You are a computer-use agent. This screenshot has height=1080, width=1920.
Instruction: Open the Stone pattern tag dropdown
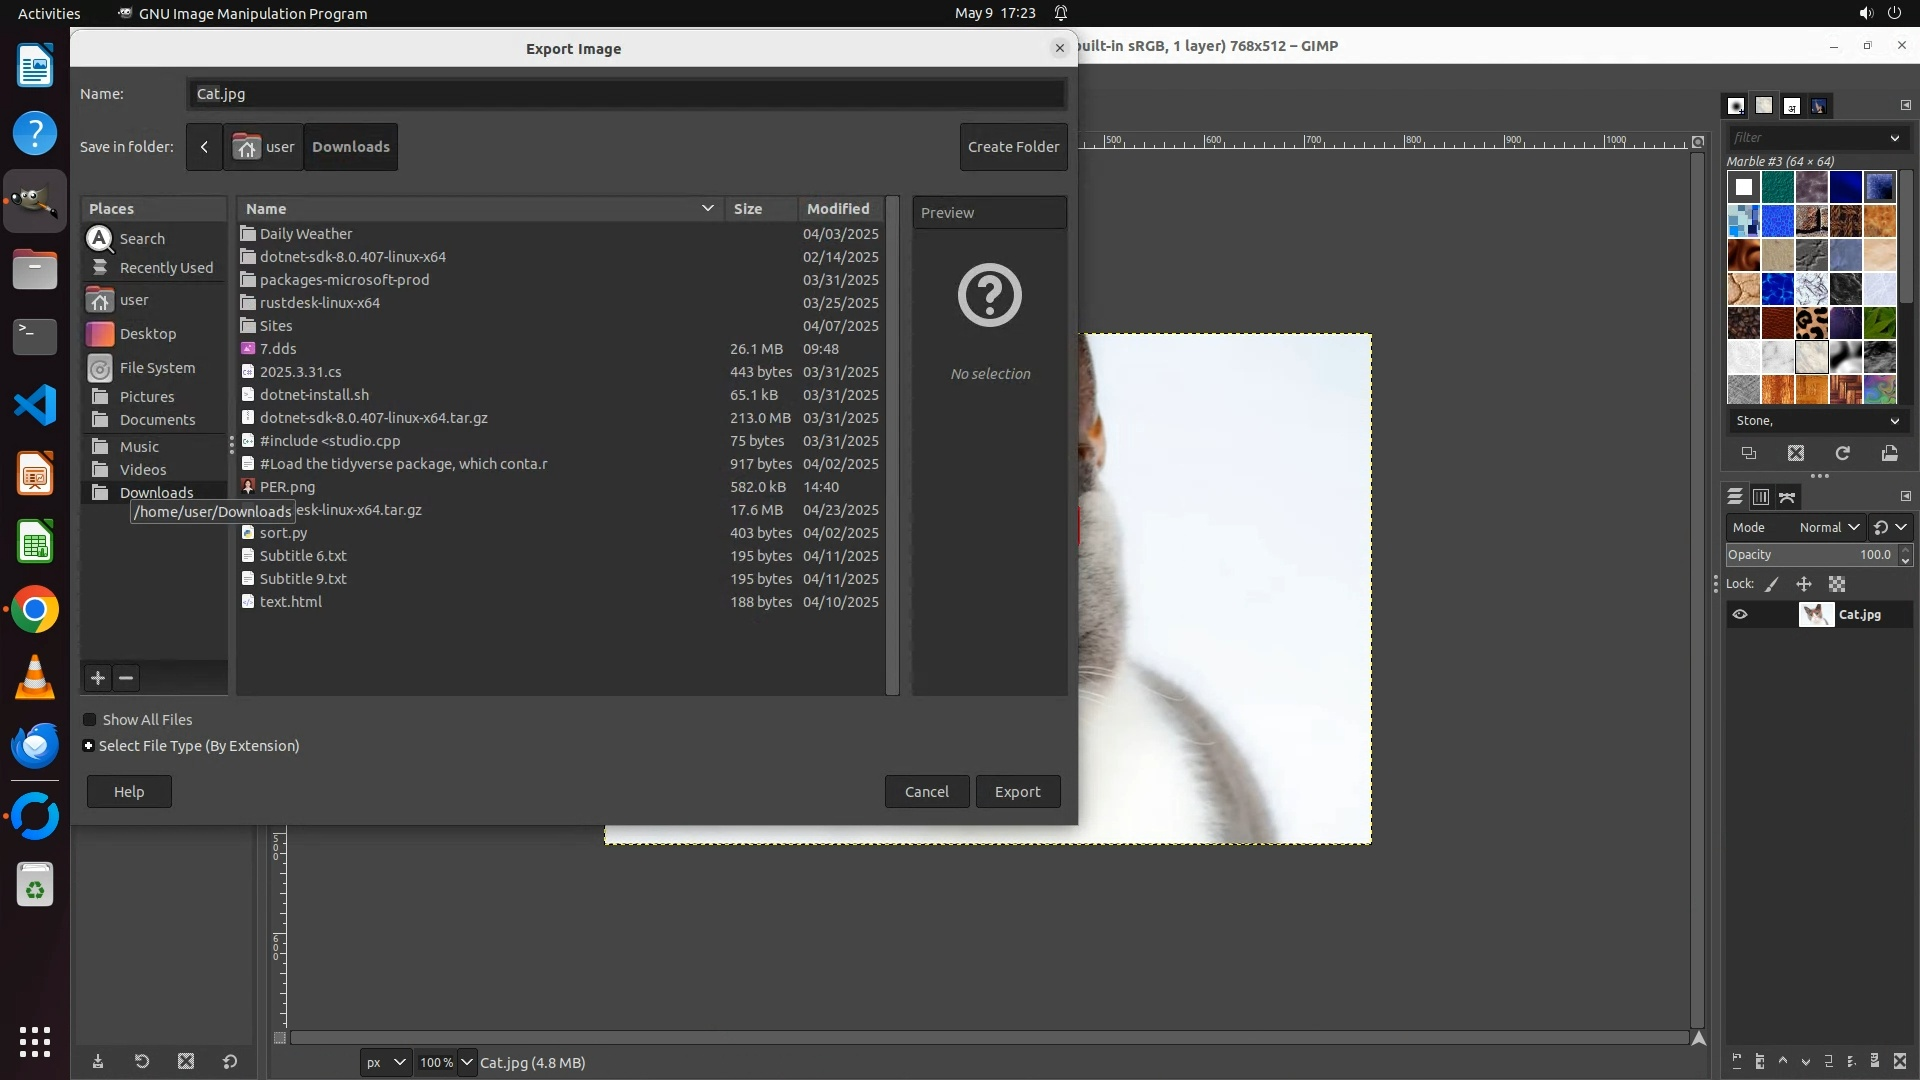coord(1894,421)
